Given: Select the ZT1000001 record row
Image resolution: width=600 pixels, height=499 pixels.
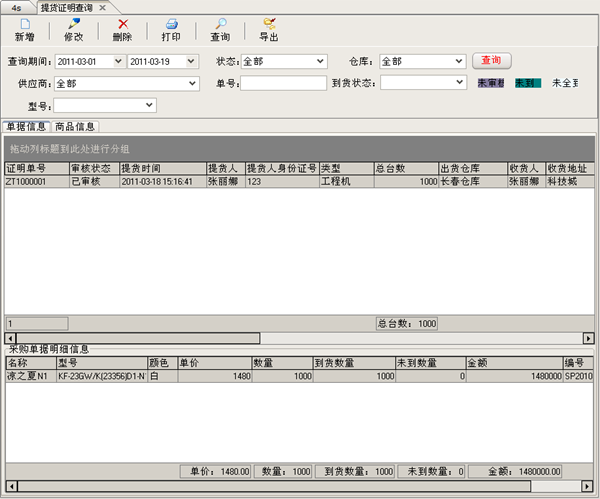Looking at the screenshot, I should (35, 182).
